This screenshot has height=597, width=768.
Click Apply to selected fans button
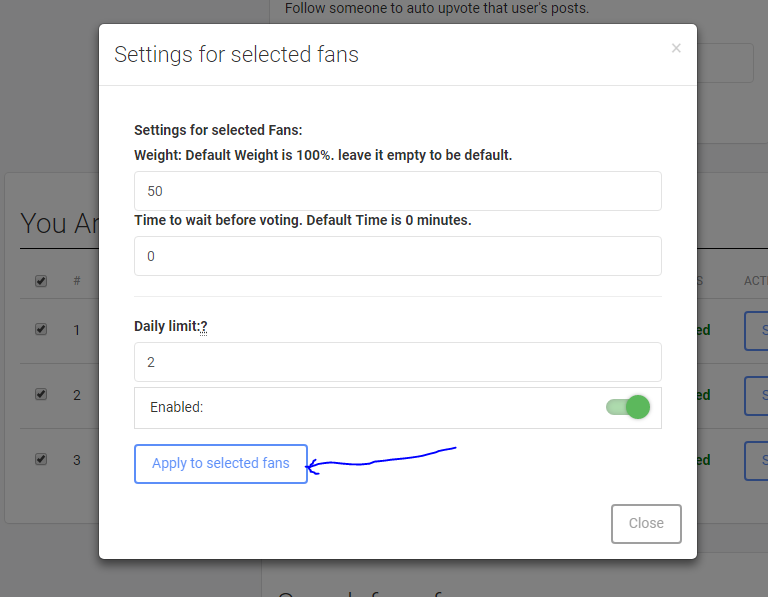221,464
